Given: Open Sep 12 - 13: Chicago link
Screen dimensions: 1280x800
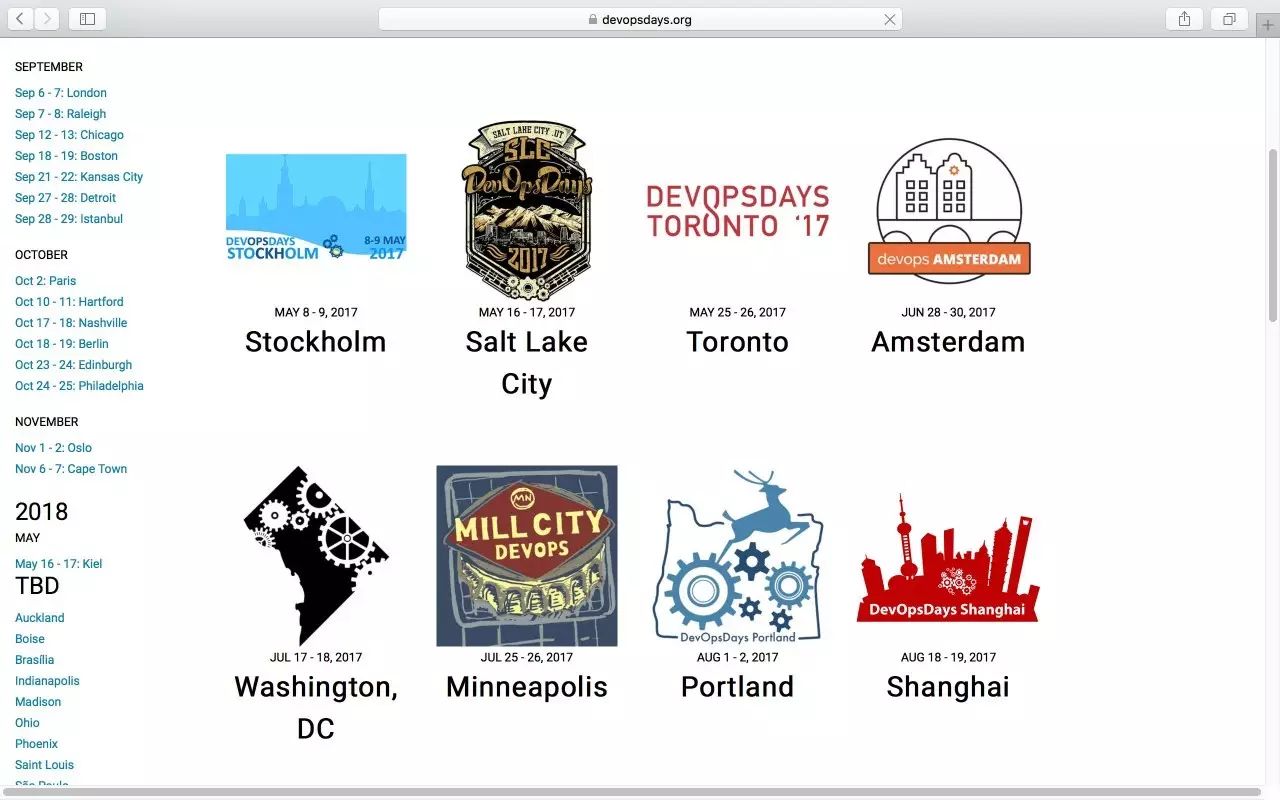Looking at the screenshot, I should pyautogui.click(x=69, y=135).
